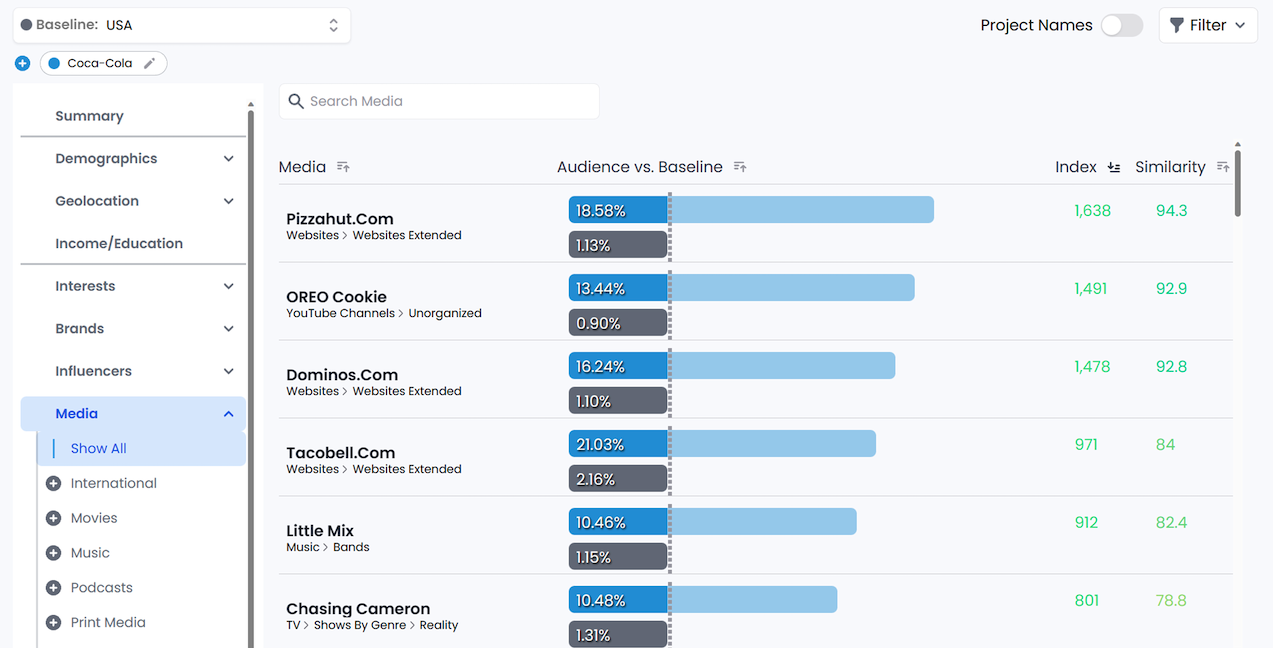Click index value 1,638
The width and height of the screenshot is (1273, 648).
coord(1092,211)
